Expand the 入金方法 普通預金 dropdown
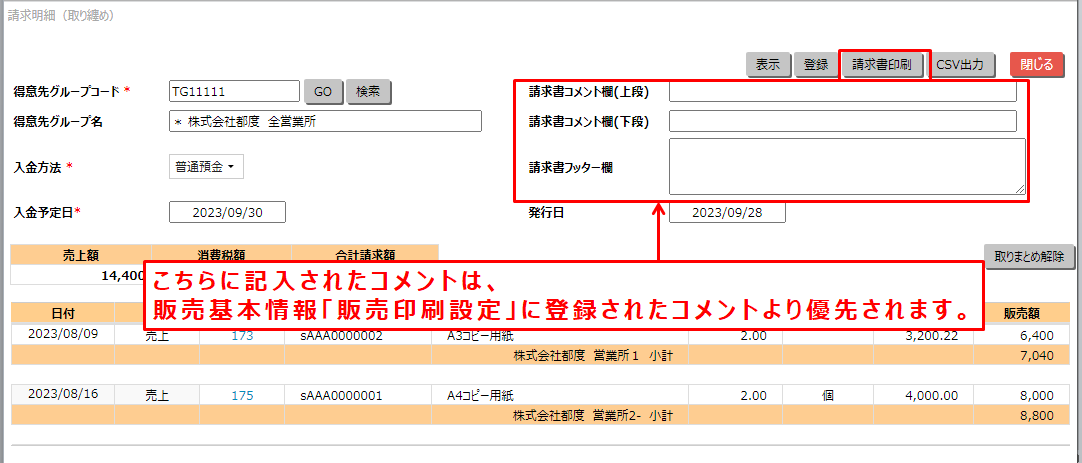This screenshot has width=1082, height=463. tap(206, 167)
